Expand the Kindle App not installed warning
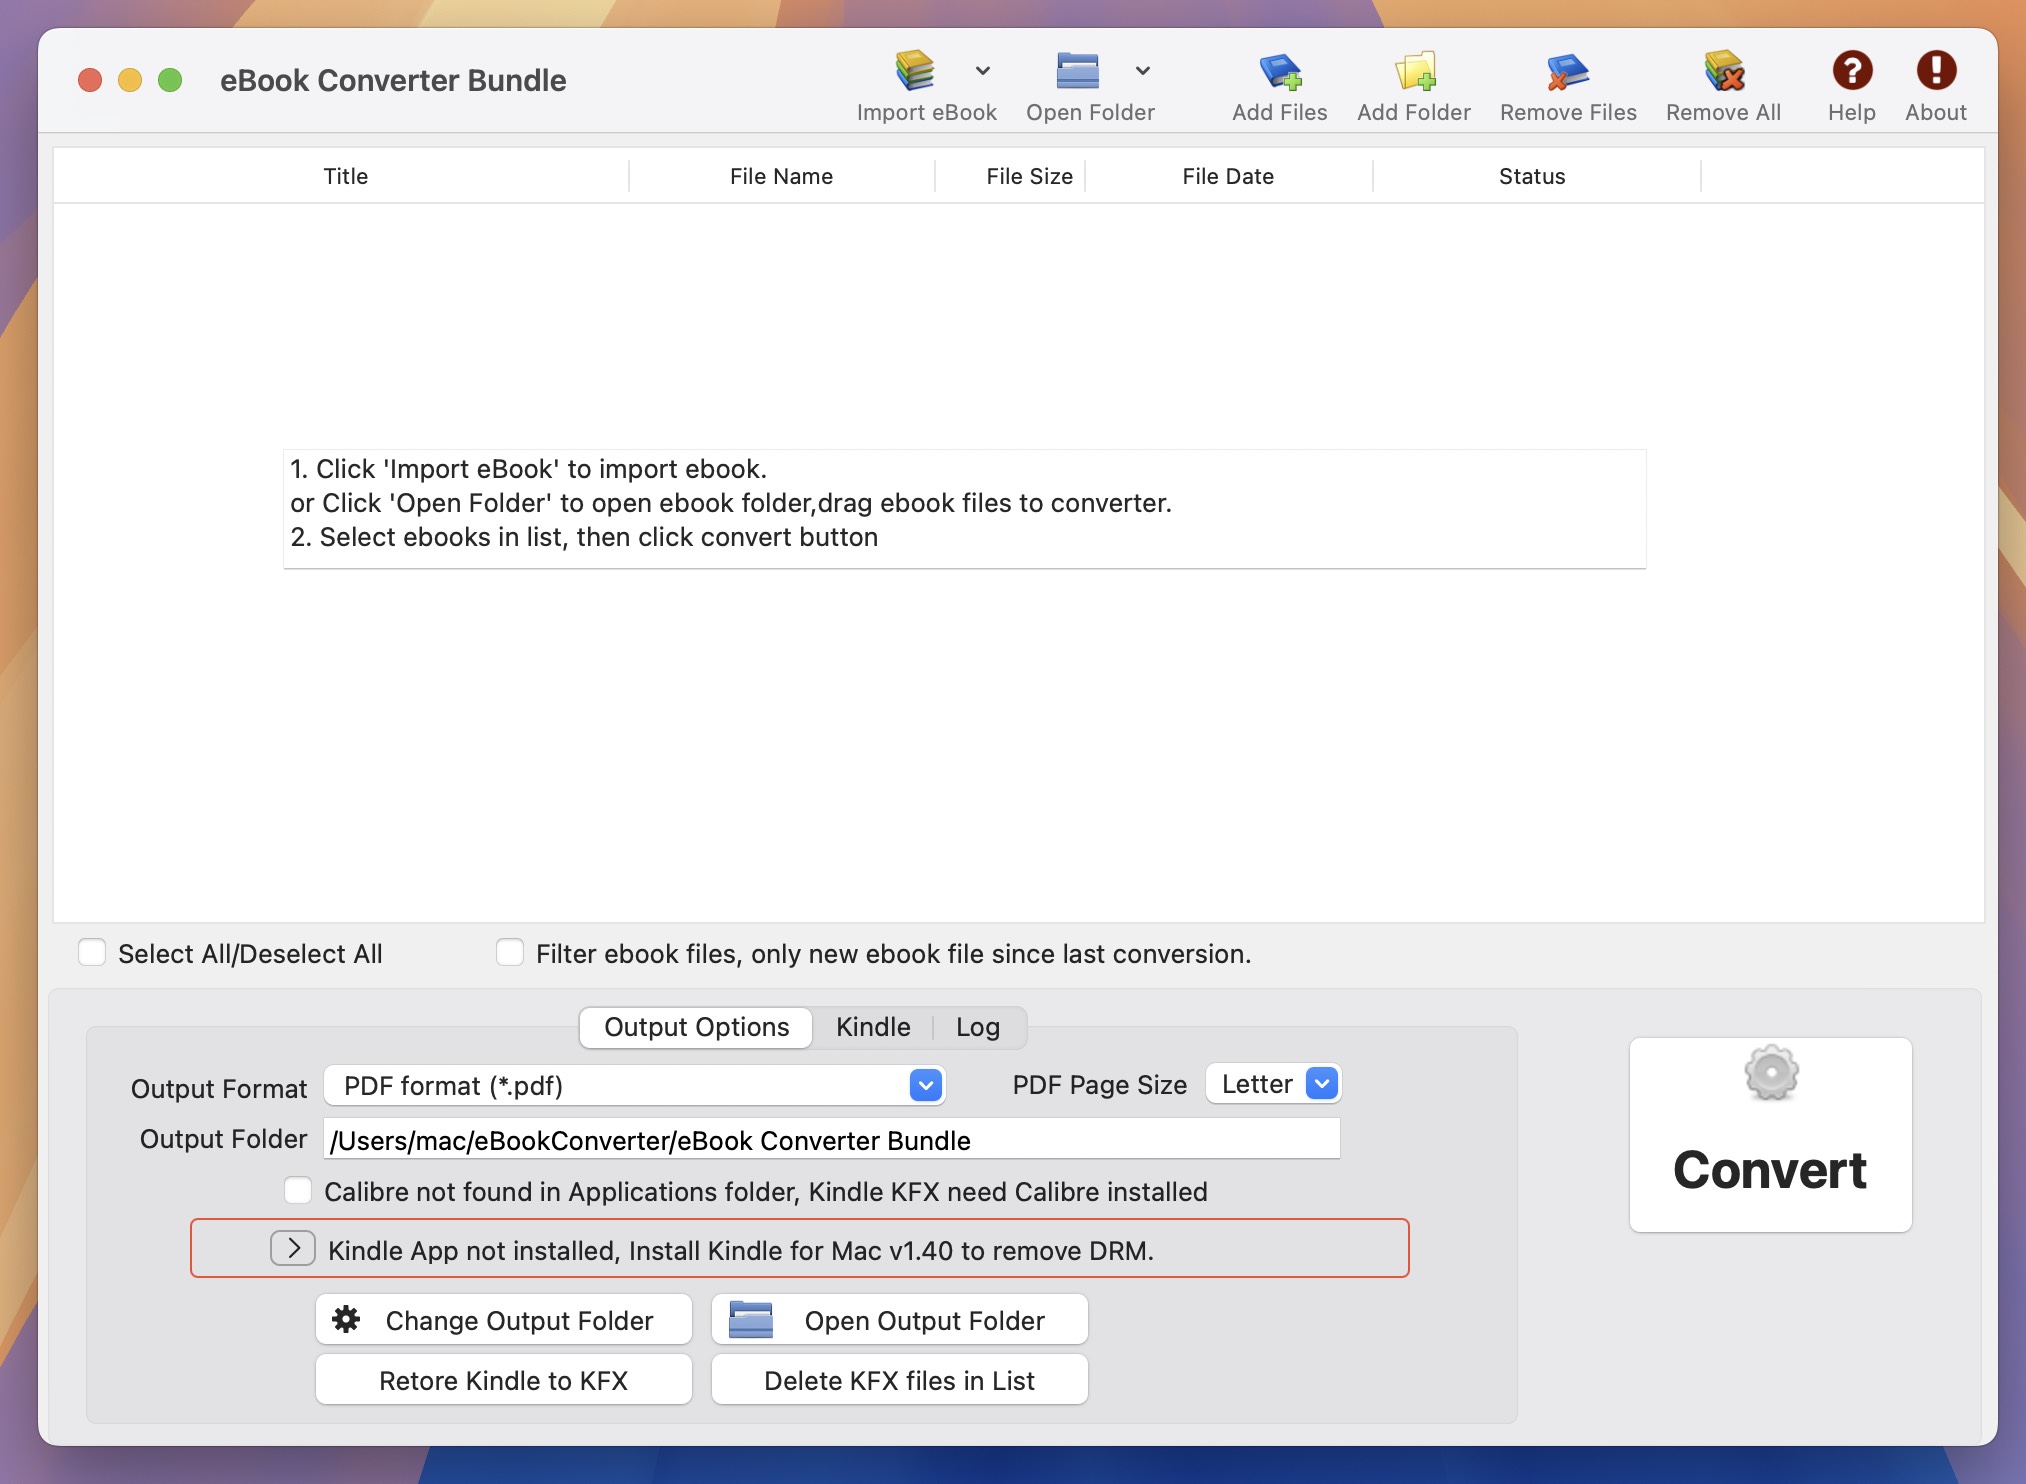This screenshot has height=1484, width=2026. [292, 1249]
